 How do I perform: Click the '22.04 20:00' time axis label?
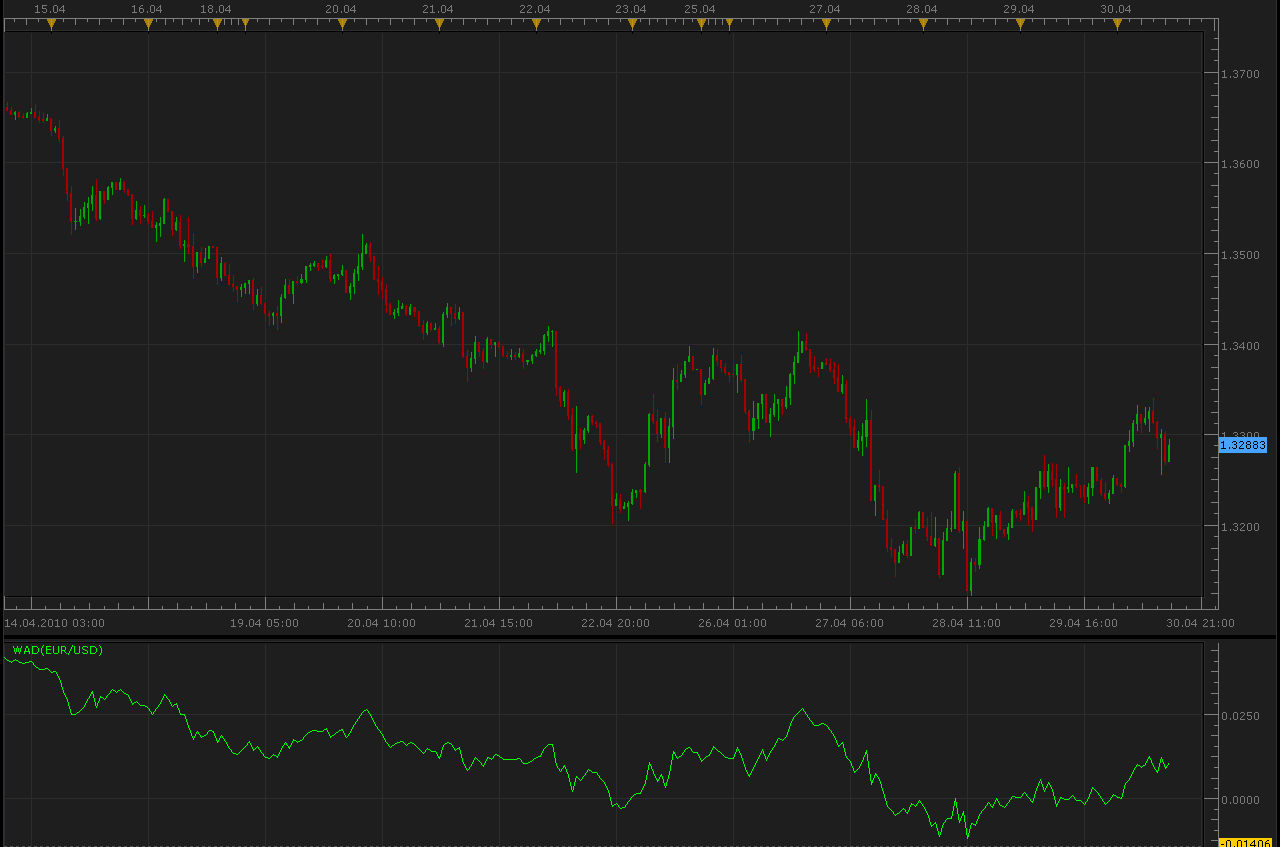click(615, 623)
